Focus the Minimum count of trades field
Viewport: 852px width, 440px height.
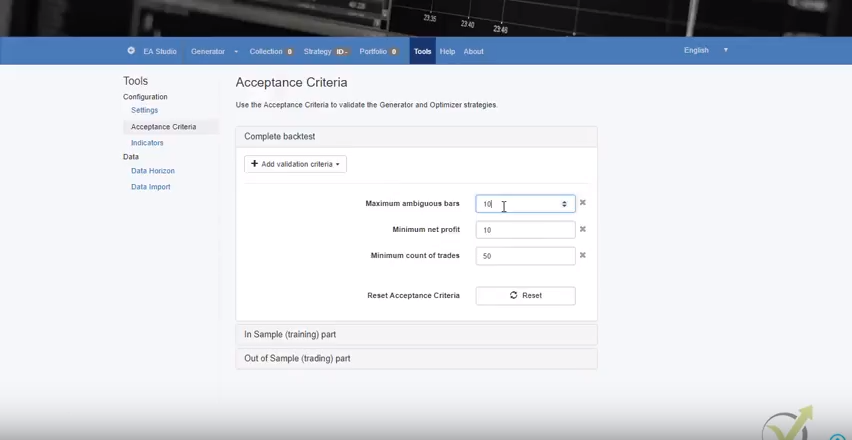click(x=525, y=256)
